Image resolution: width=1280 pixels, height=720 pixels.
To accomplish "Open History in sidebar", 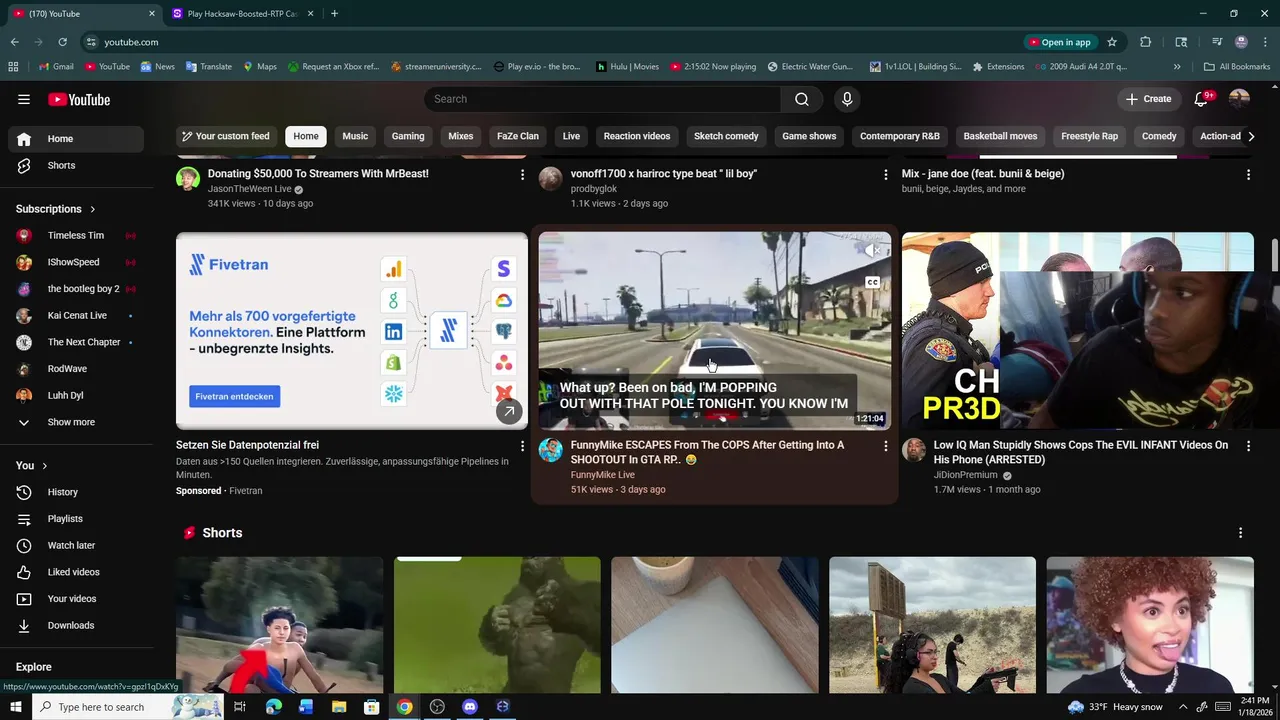I will (x=76, y=492).
